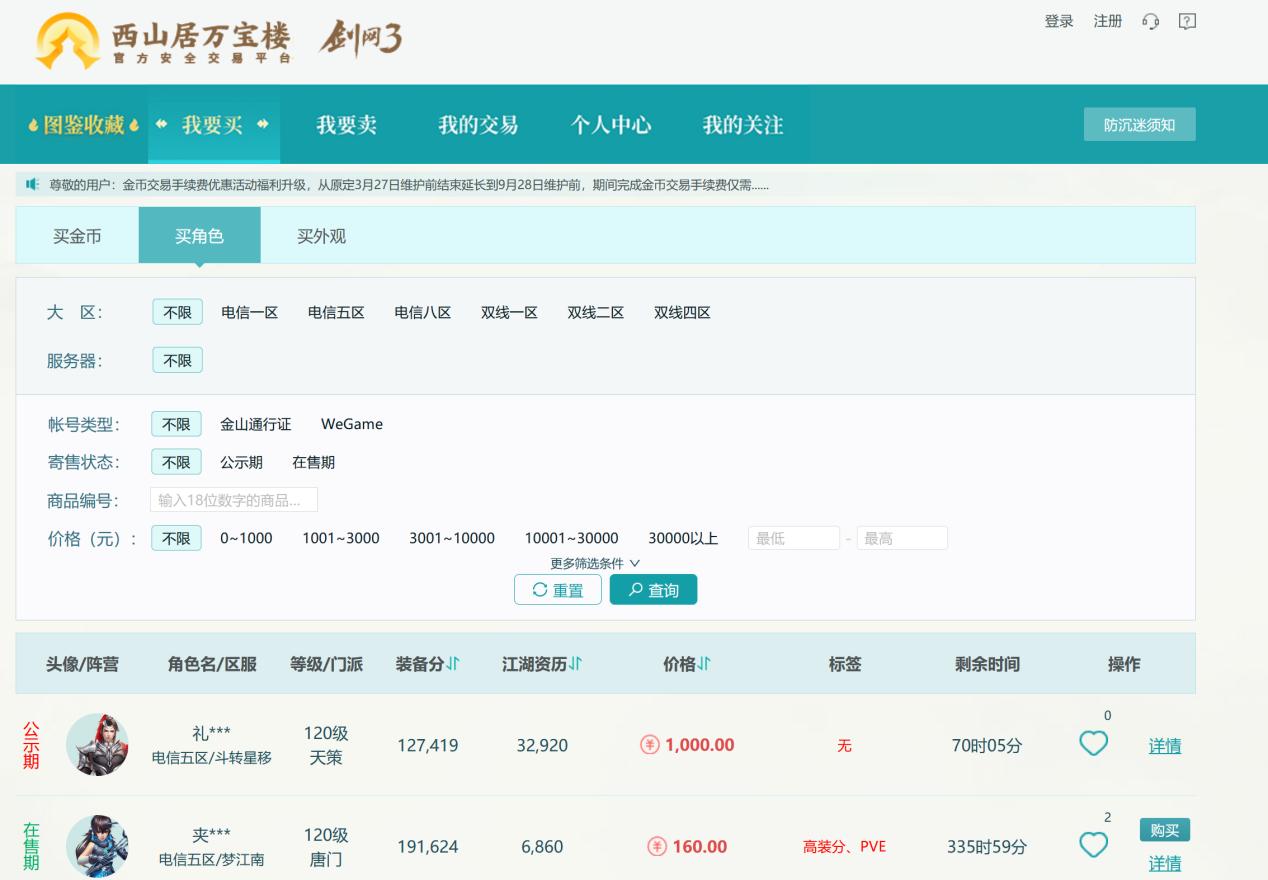Favorite the 夹*** character listing heart
This screenshot has height=880, width=1268.
click(x=1094, y=845)
